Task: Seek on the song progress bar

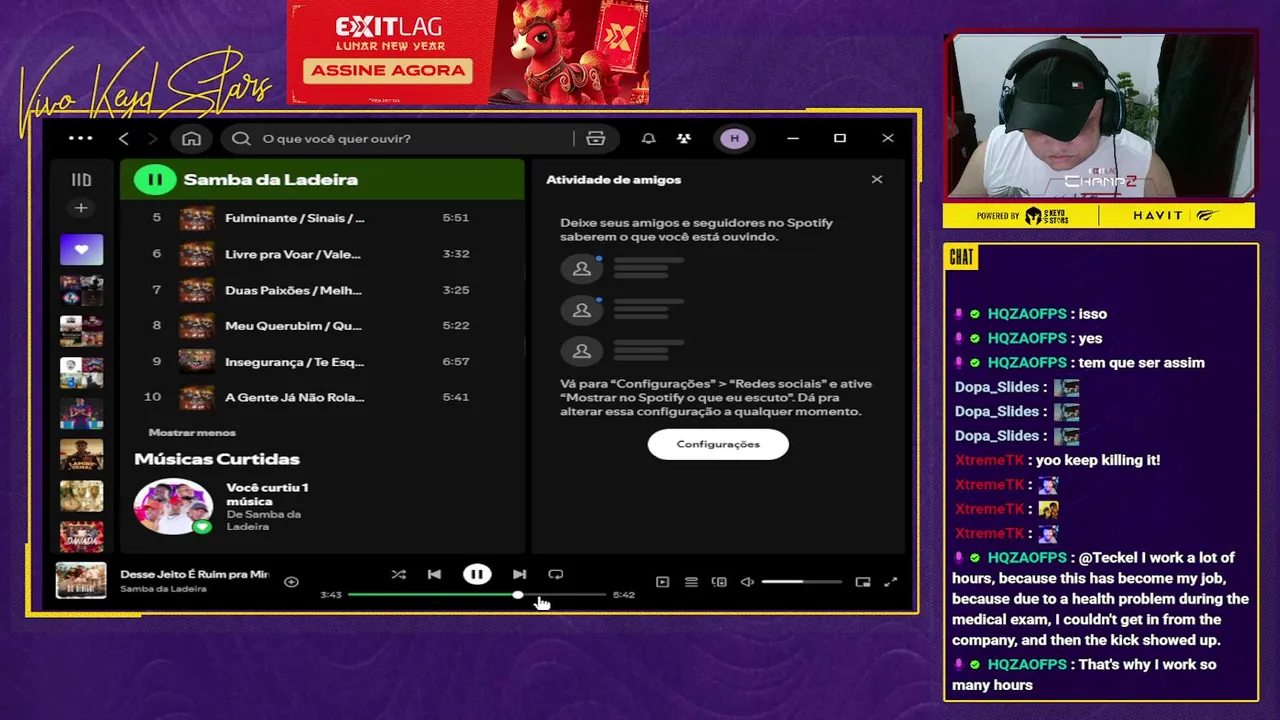Action: coord(477,595)
